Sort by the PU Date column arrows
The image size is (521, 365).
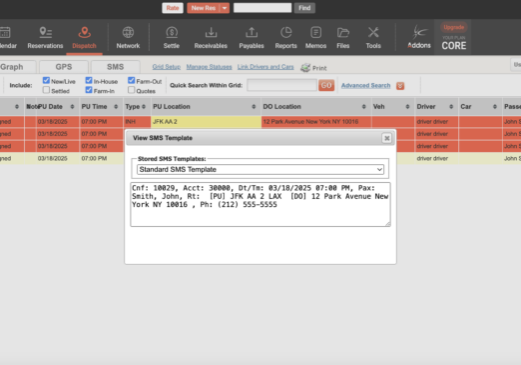tap(72, 107)
